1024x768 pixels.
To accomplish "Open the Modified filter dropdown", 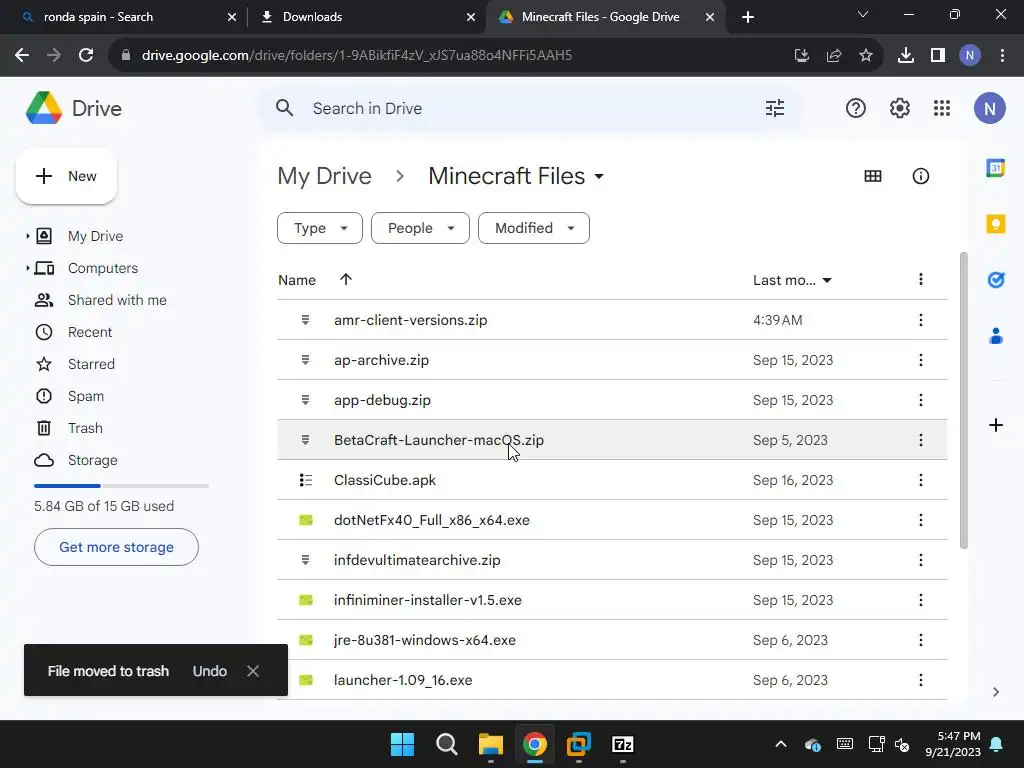I will [534, 228].
